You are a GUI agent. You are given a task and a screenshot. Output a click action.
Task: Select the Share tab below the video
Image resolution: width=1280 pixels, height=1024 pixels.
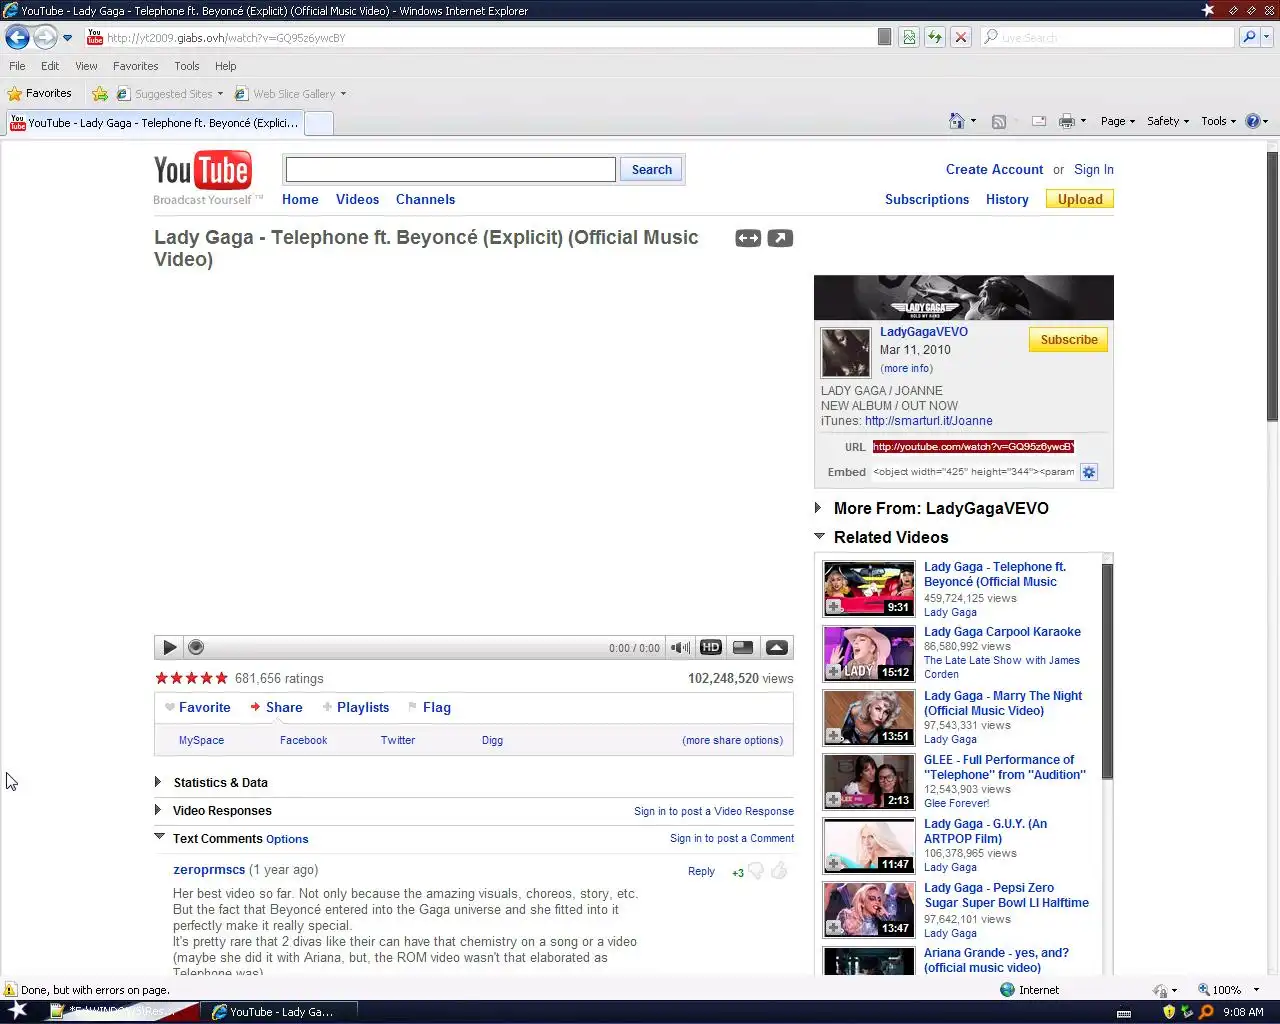tap(276, 707)
